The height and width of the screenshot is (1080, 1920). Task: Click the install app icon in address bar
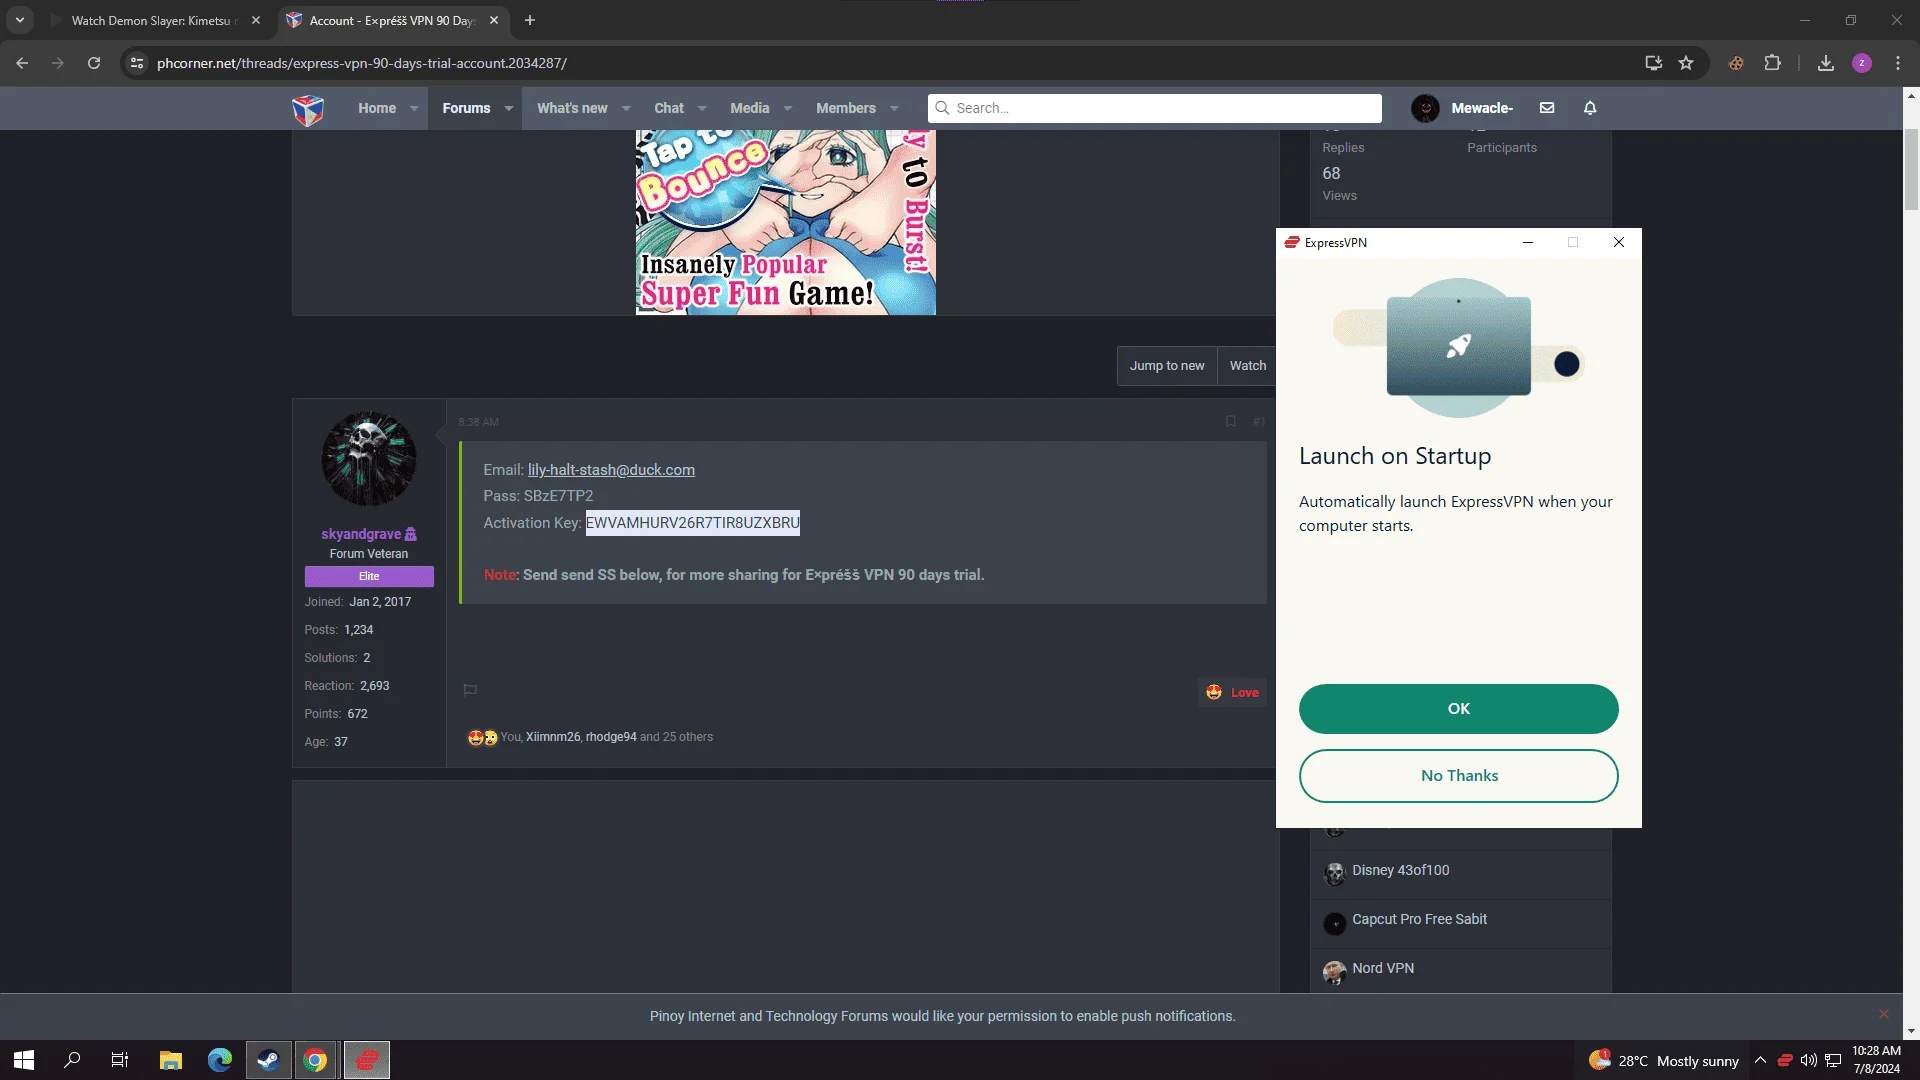point(1653,63)
